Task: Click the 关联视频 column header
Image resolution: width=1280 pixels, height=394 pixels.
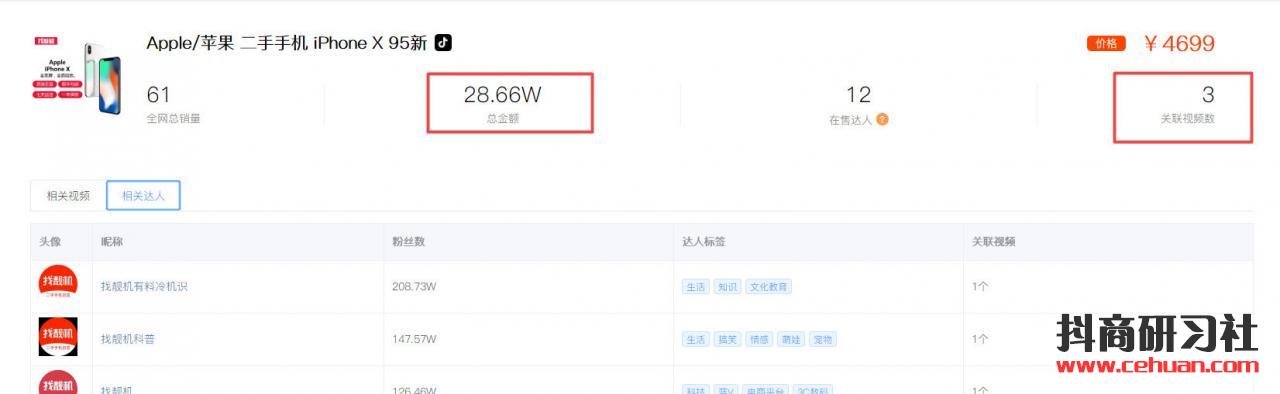Action: click(994, 242)
